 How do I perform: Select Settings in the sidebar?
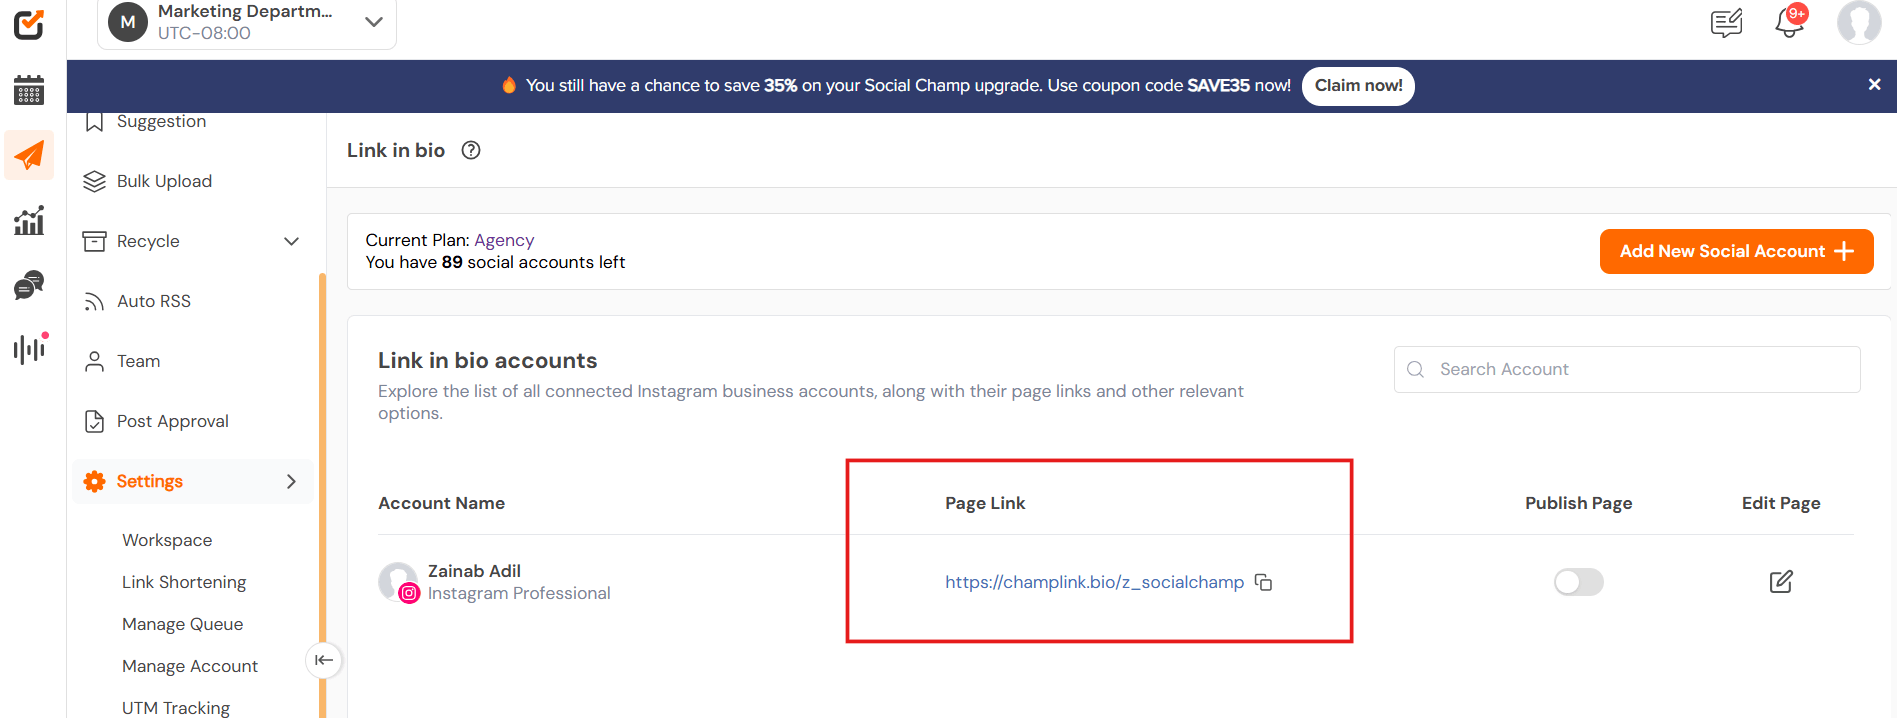tap(193, 481)
